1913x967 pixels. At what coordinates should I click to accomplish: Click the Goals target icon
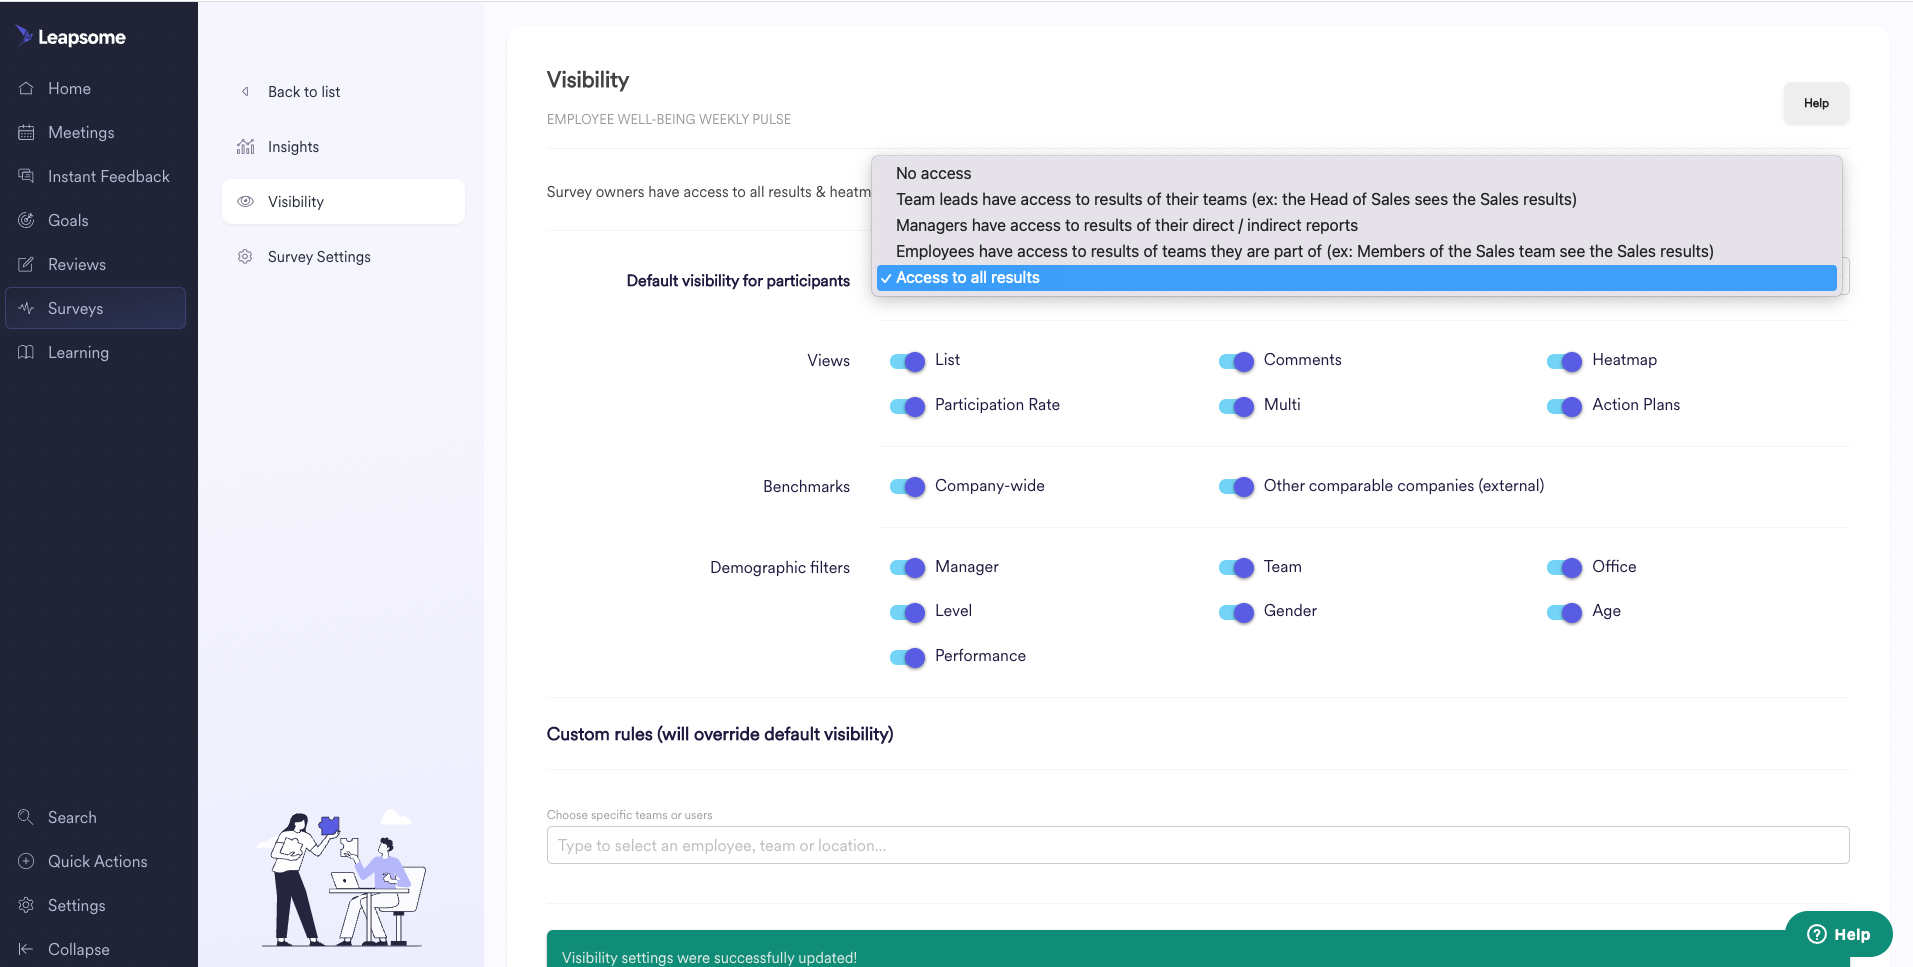26,220
